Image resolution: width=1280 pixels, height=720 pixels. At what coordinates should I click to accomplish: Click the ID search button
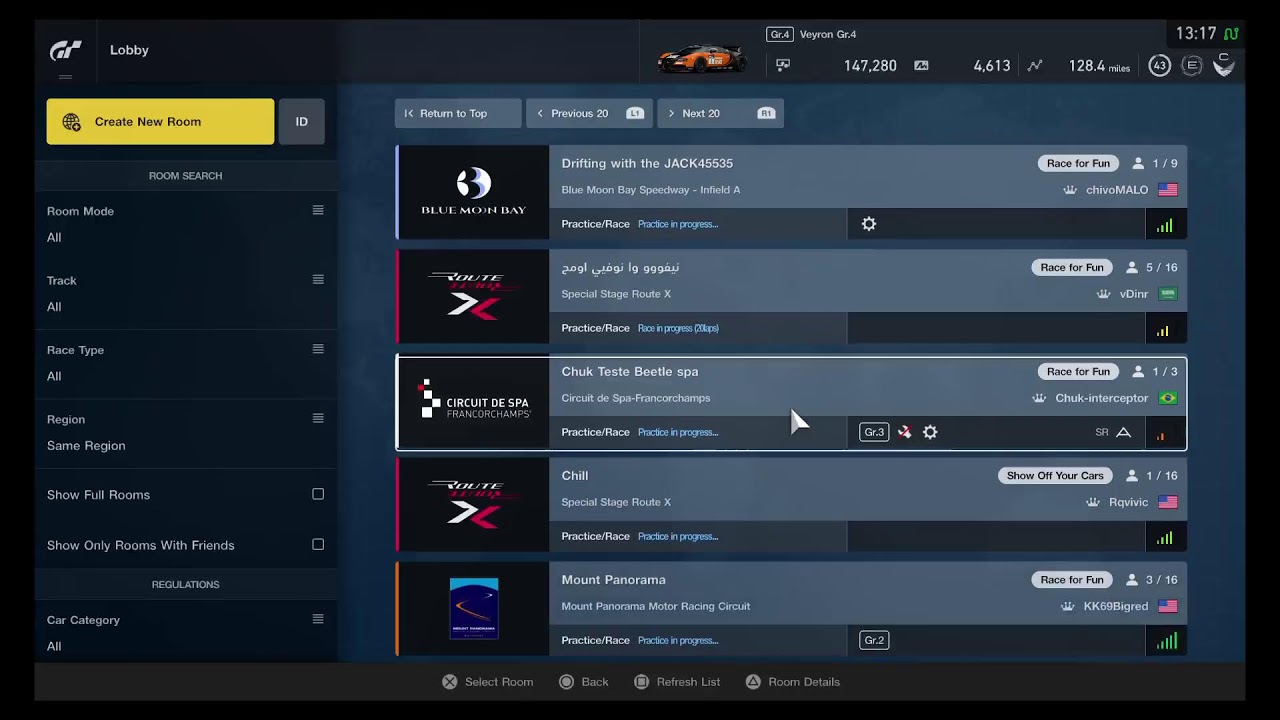pos(301,121)
